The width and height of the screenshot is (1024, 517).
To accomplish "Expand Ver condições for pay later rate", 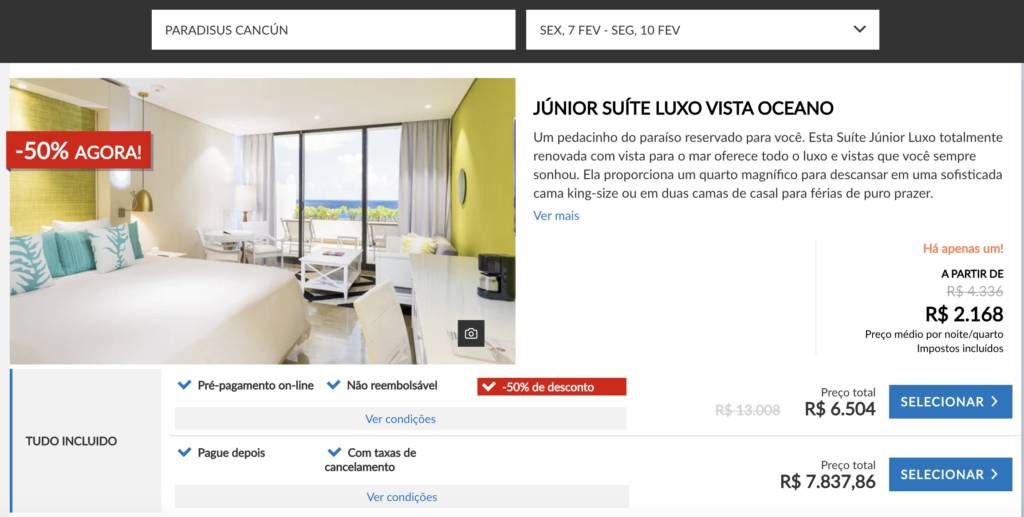I will pos(402,497).
